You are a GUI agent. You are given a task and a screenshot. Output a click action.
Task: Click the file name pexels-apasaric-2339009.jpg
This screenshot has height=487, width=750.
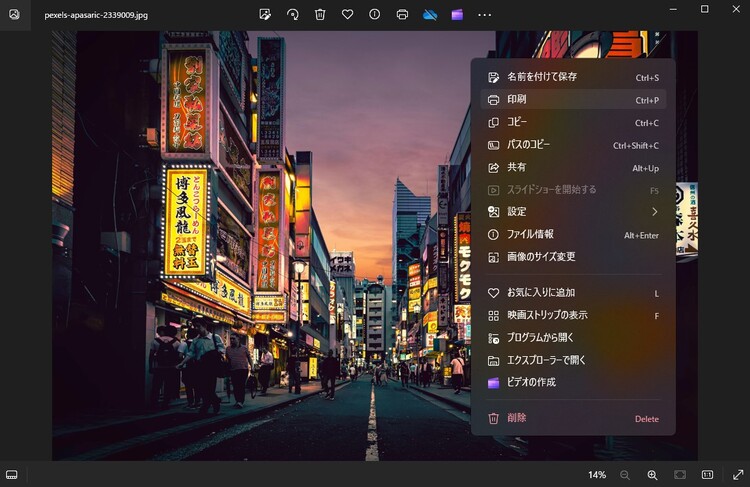click(x=96, y=15)
